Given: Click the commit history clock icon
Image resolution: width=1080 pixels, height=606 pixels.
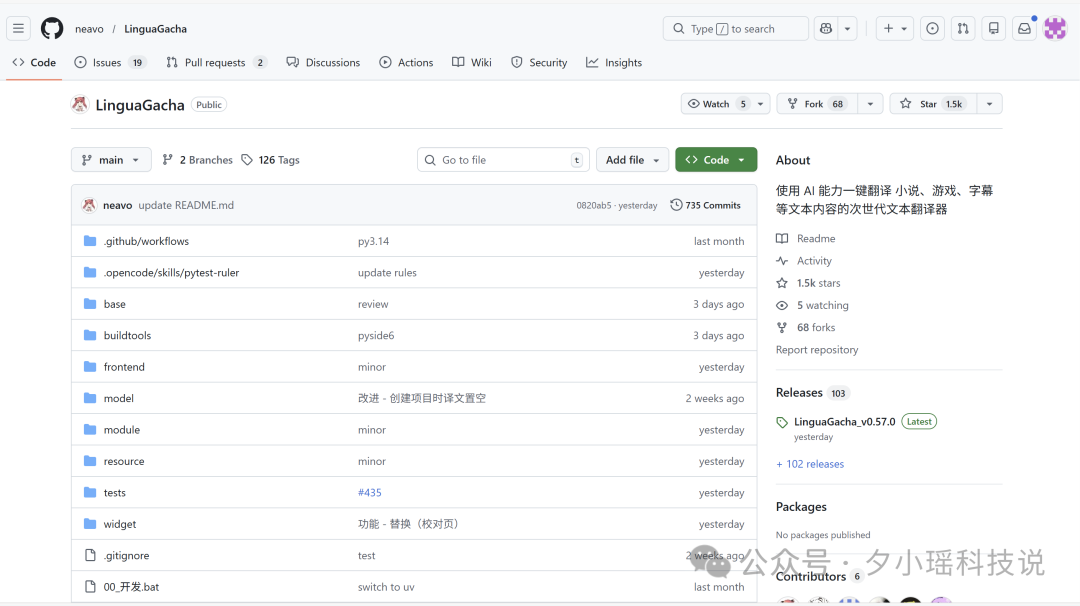Looking at the screenshot, I should point(676,205).
